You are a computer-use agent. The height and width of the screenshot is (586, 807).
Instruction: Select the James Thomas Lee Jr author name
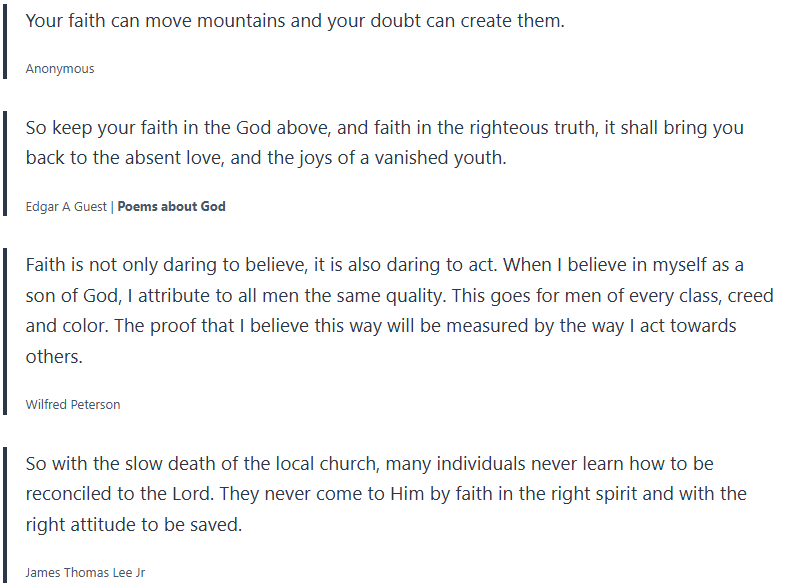tap(85, 573)
